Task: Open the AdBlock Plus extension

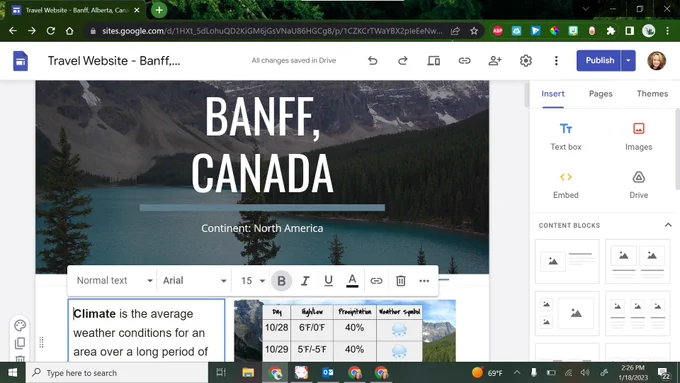Action: [497, 31]
